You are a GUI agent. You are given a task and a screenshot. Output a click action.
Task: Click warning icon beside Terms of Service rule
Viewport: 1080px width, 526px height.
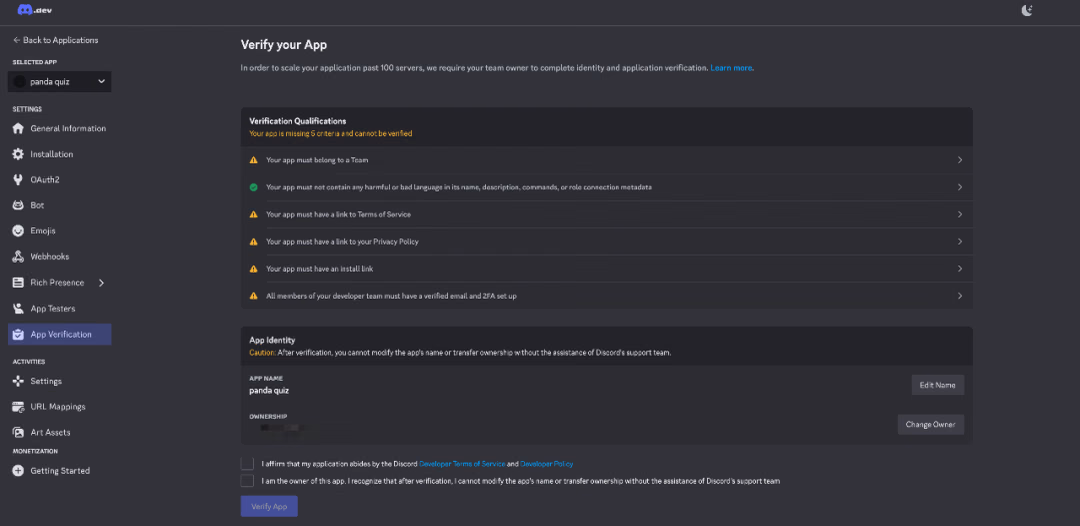pos(253,215)
